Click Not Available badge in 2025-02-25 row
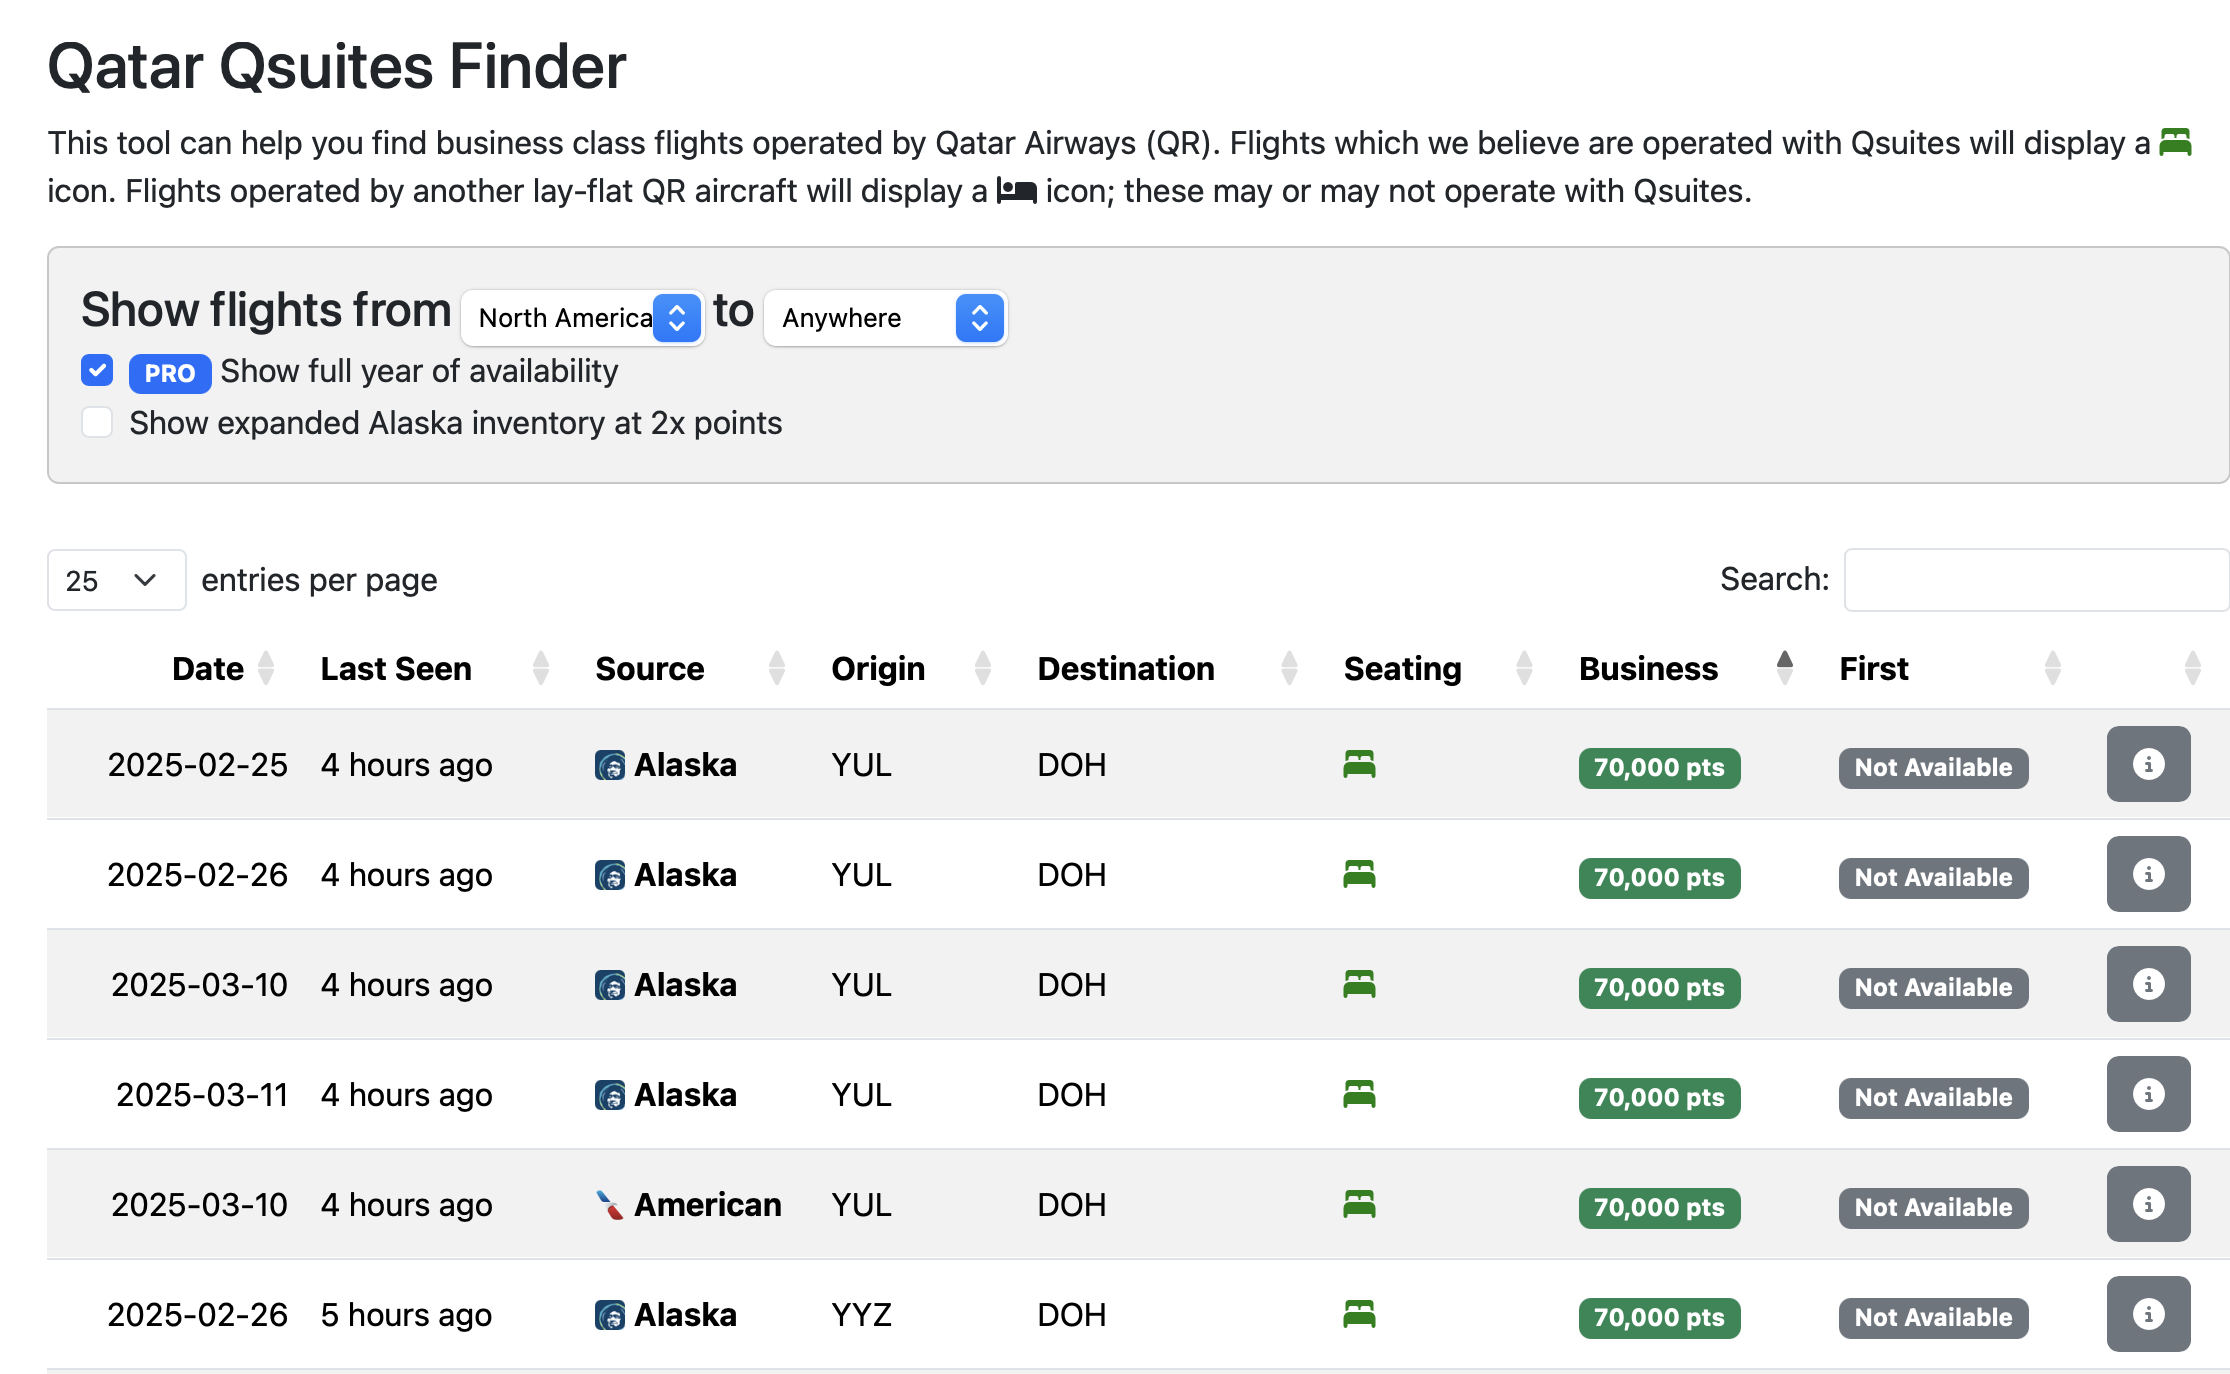 point(1933,768)
